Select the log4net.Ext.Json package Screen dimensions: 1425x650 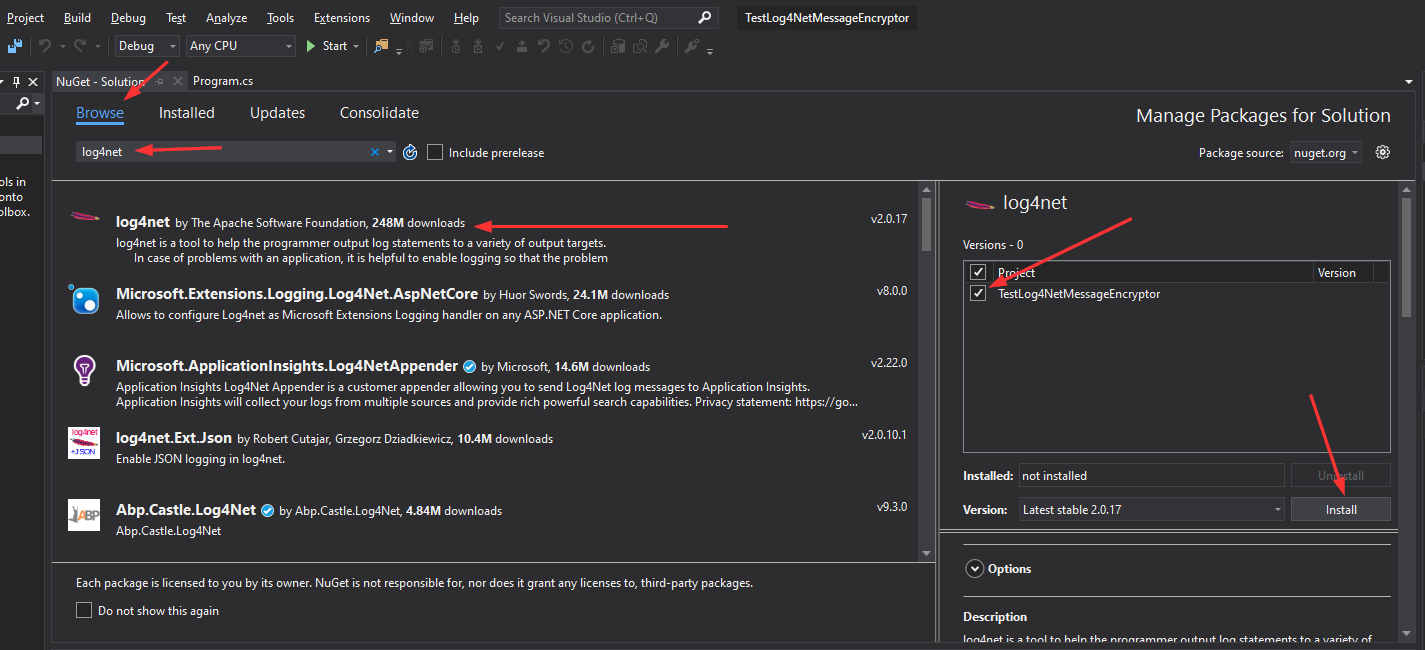[x=174, y=438]
